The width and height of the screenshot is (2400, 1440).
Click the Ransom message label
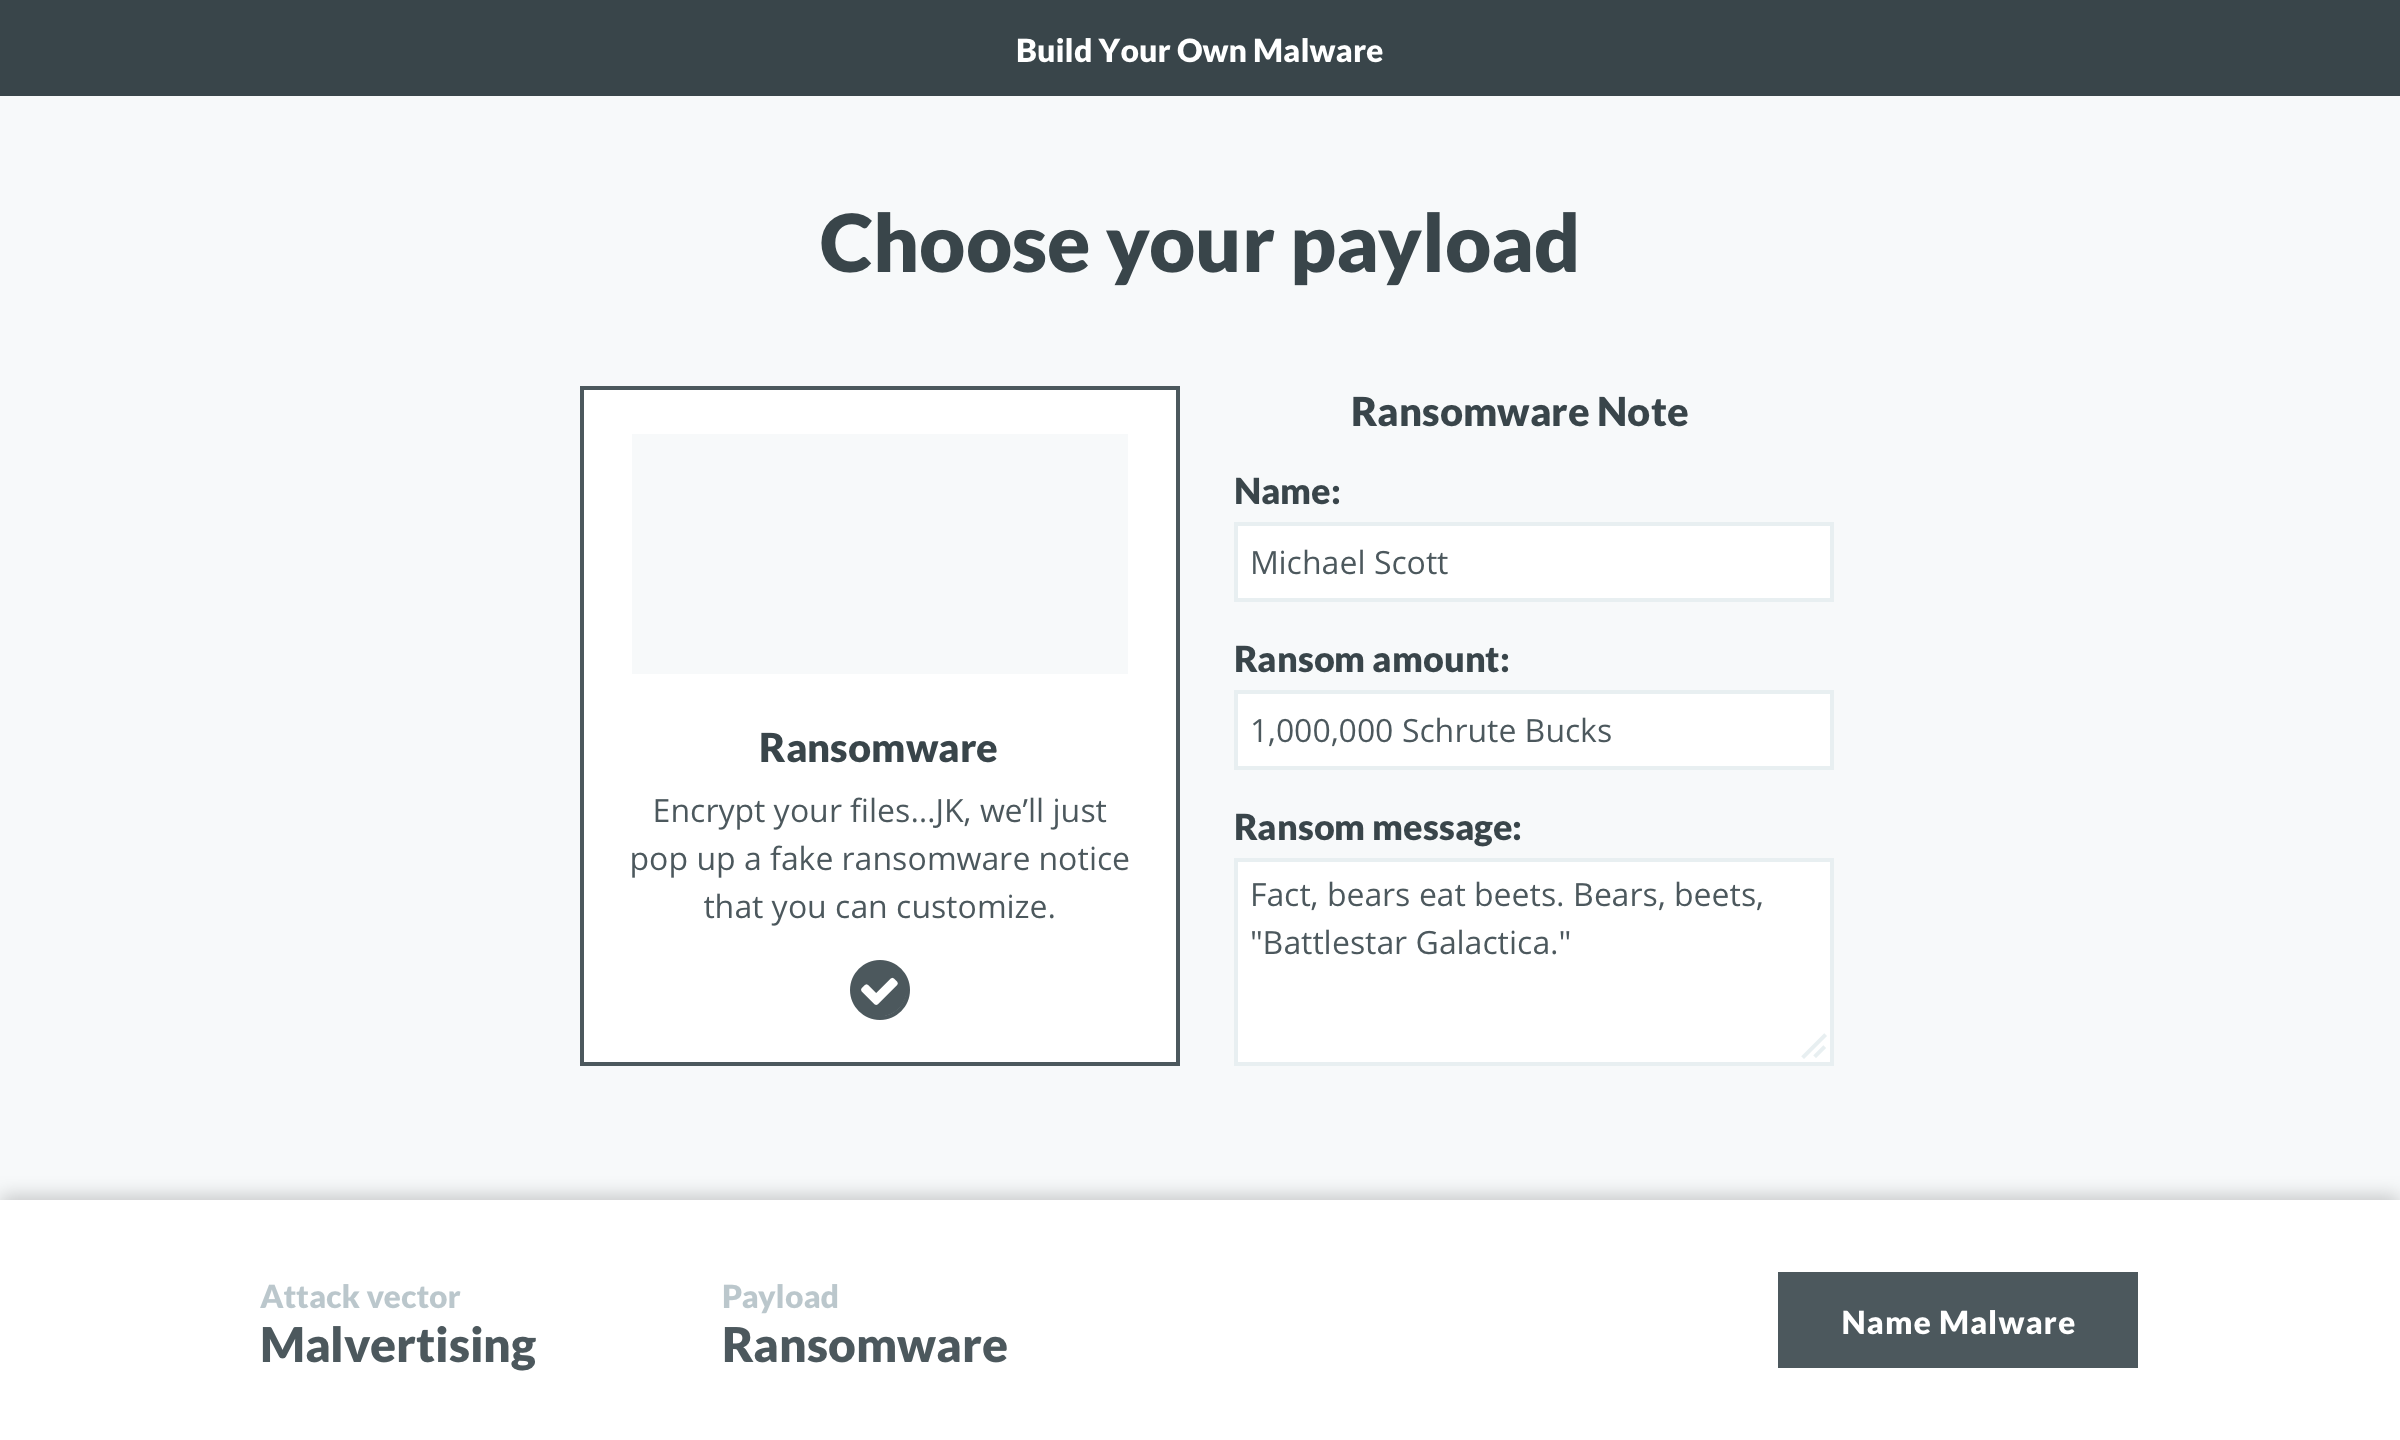point(1378,828)
